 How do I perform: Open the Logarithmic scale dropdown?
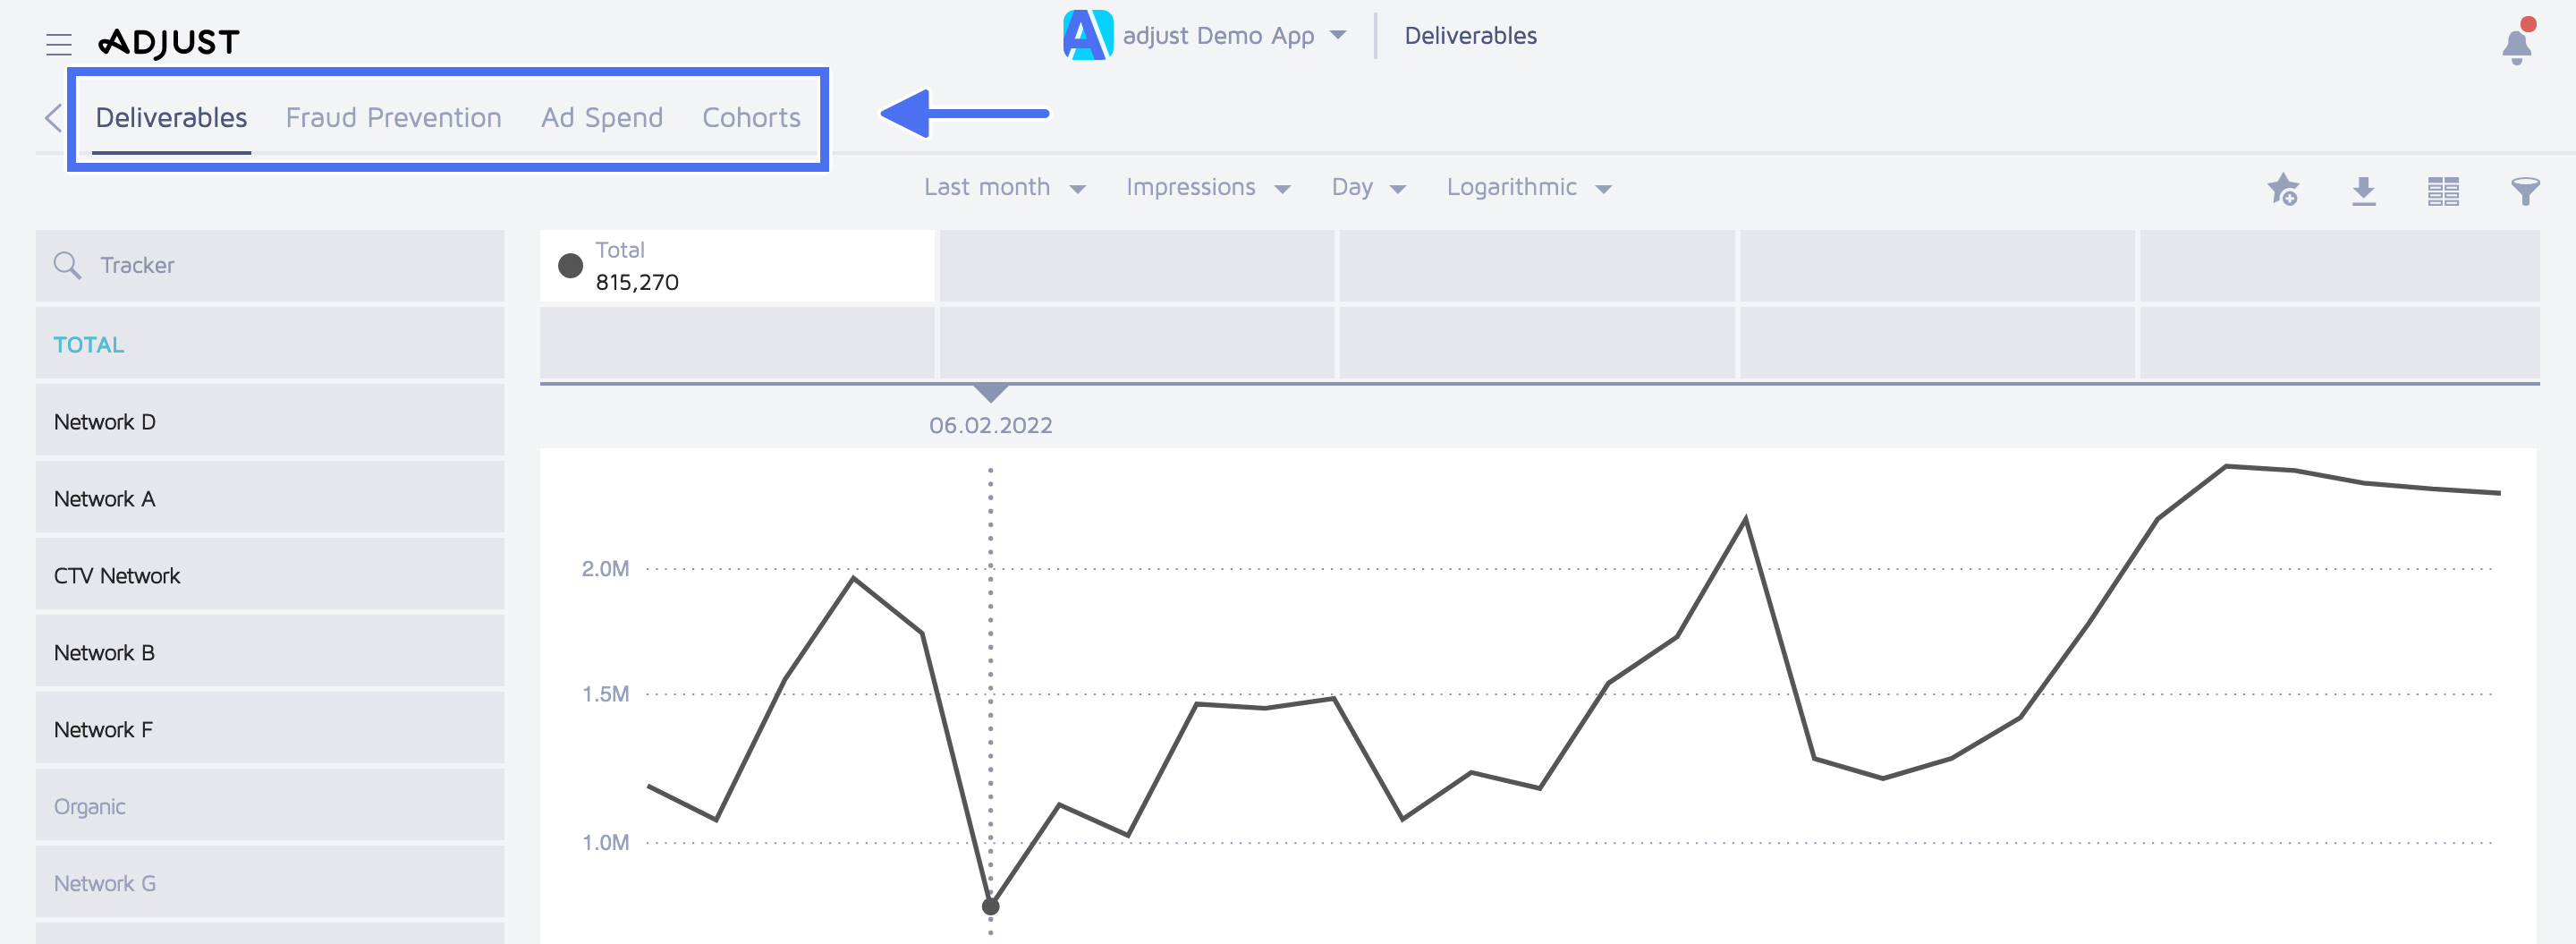point(1529,187)
